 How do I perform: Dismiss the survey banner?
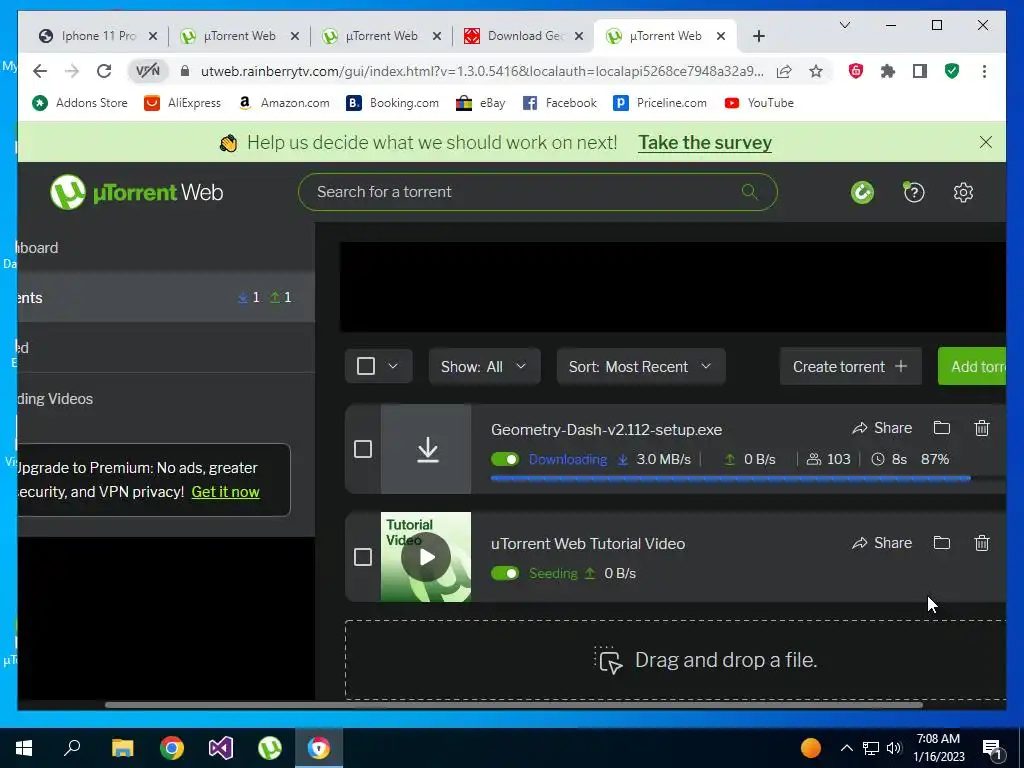point(985,142)
